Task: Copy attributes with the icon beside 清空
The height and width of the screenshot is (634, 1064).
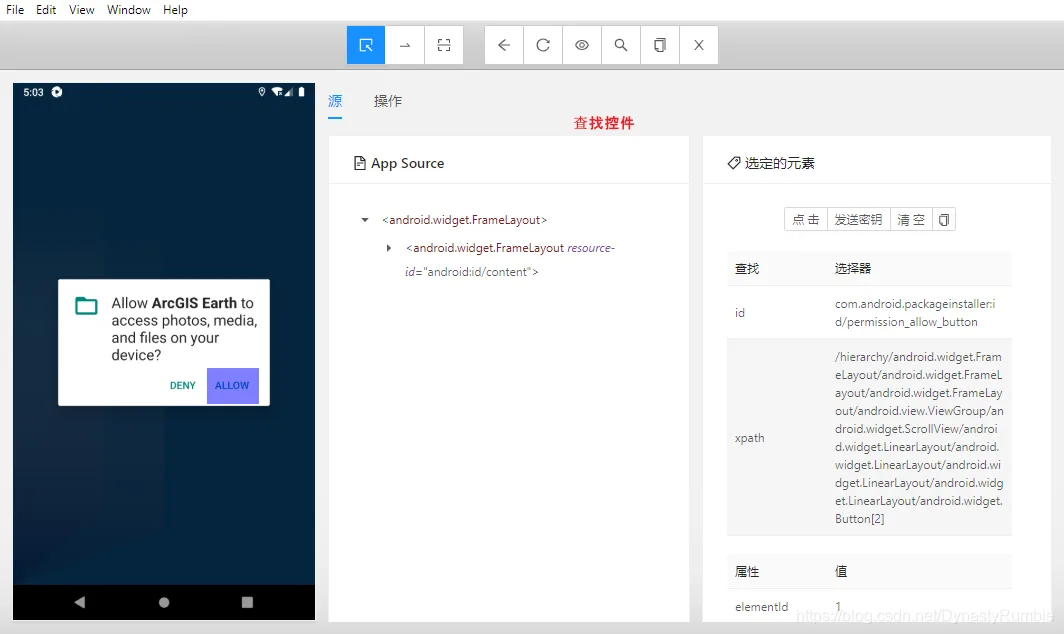Action: coord(944,219)
